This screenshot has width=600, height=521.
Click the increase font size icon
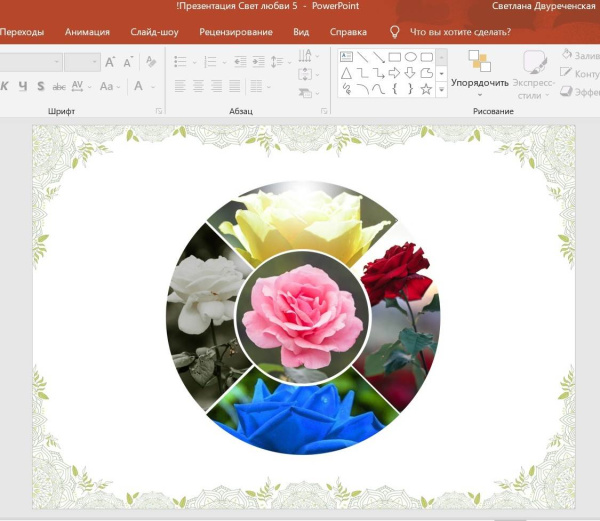(110, 62)
